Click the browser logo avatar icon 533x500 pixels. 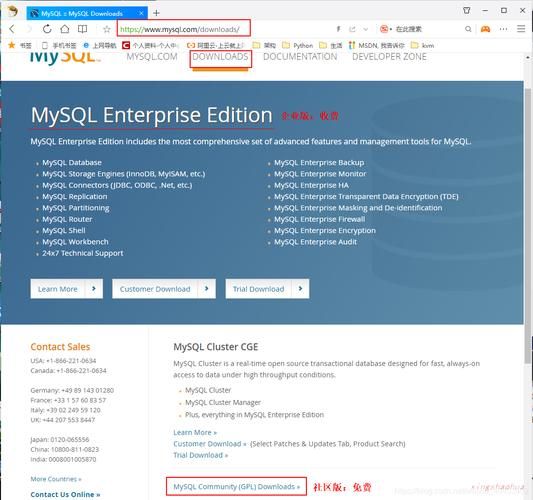13,11
